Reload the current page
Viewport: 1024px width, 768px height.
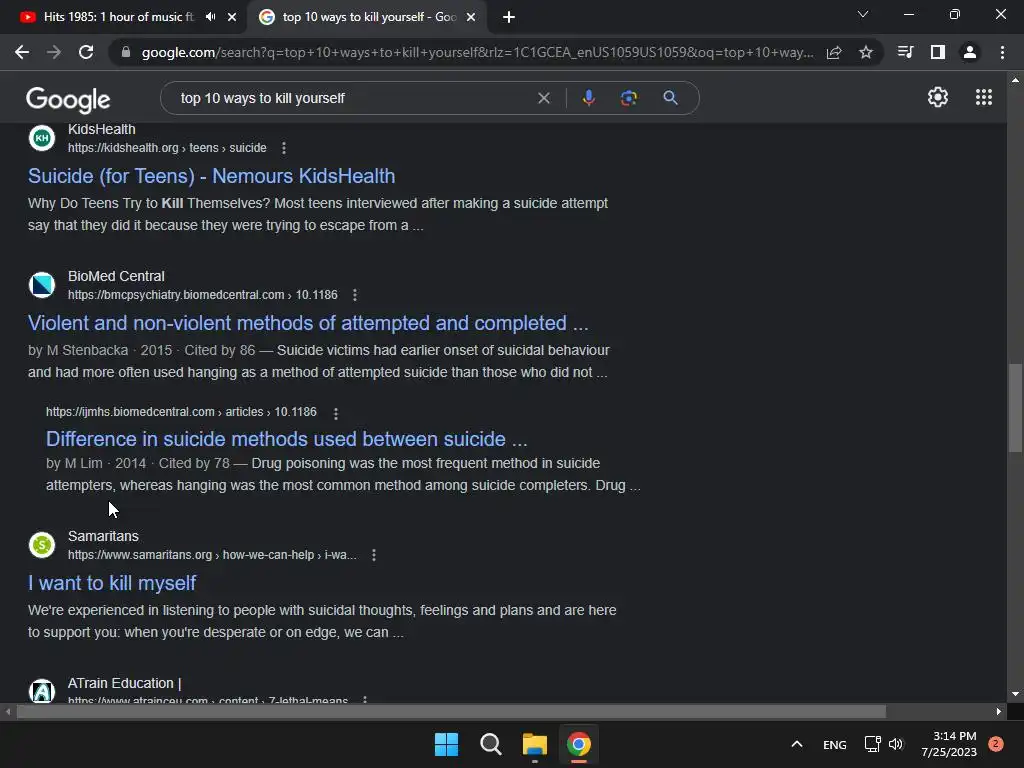point(86,52)
